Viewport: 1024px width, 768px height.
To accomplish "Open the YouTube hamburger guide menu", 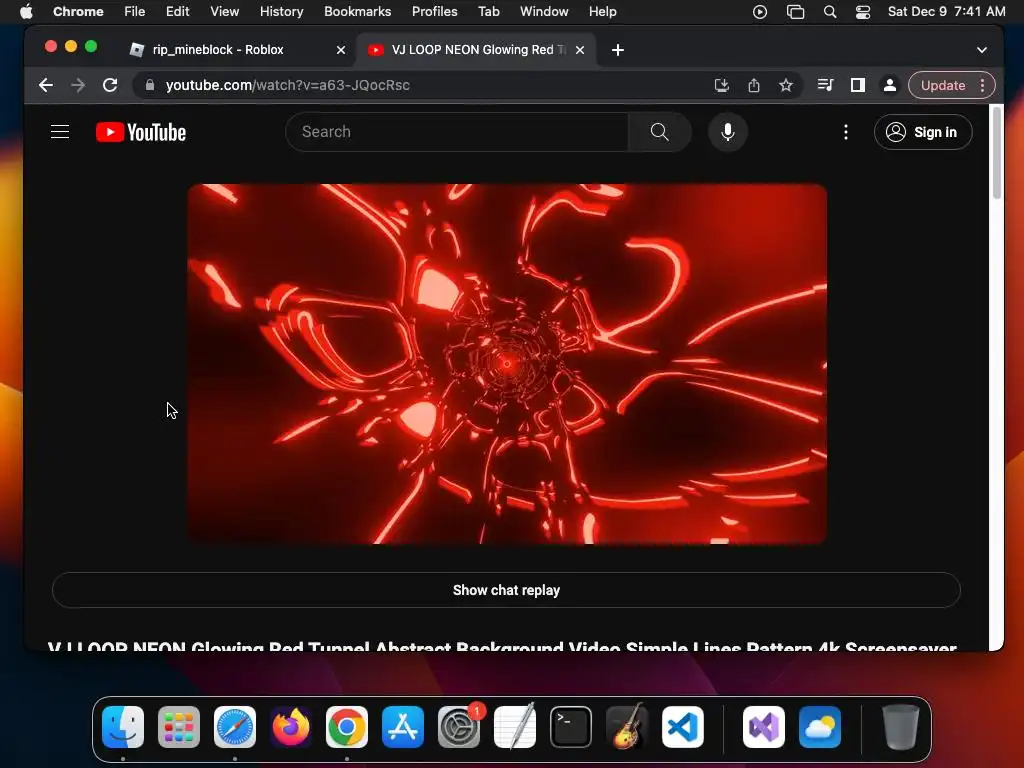I will (x=60, y=132).
